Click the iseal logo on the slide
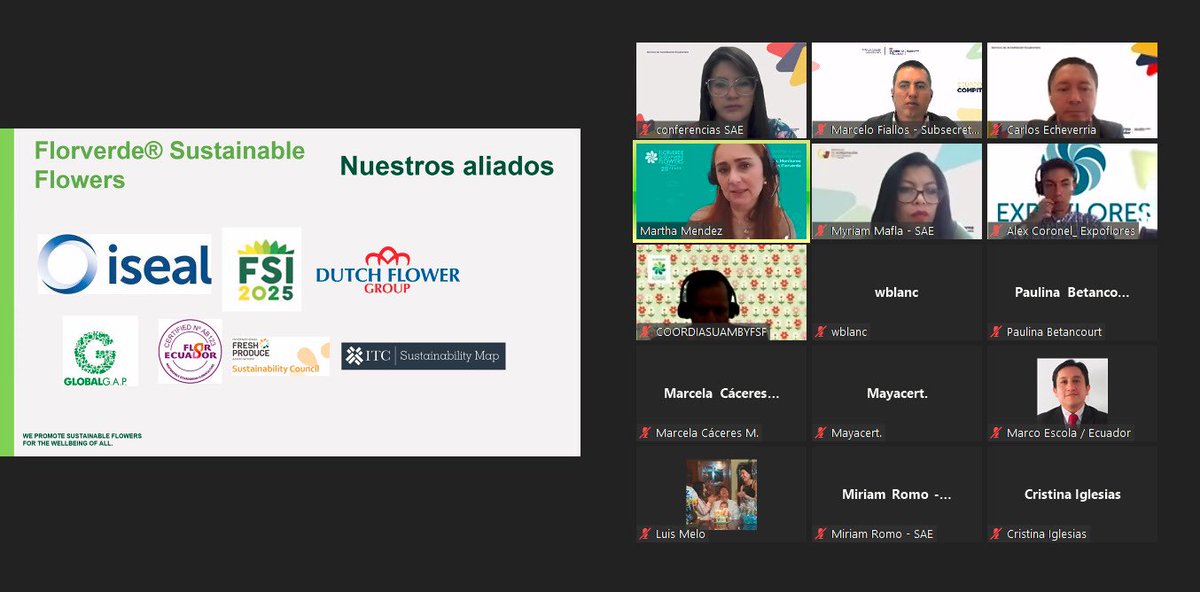This screenshot has width=1200, height=592. coord(125,265)
